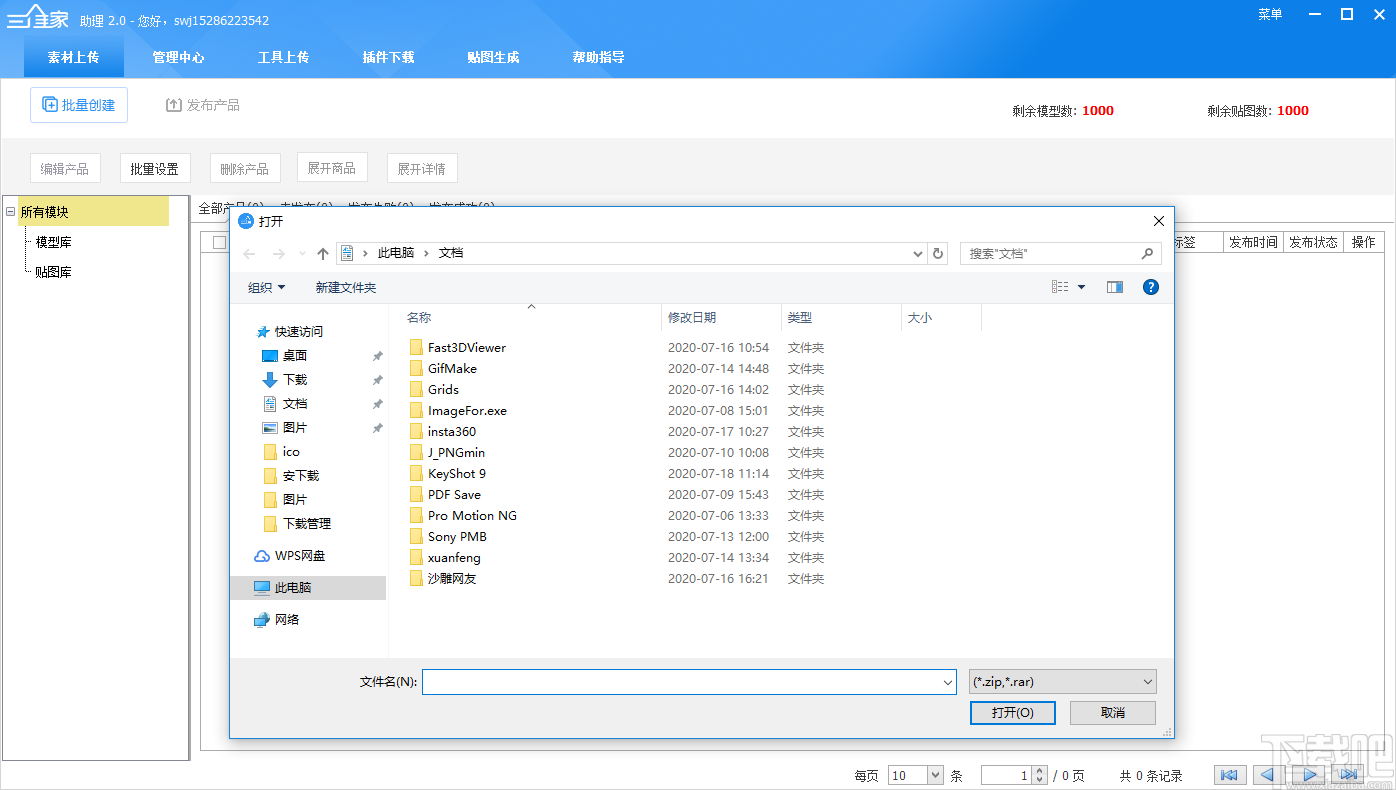Click the change view layout icon
This screenshot has width=1396, height=790.
point(1060,287)
